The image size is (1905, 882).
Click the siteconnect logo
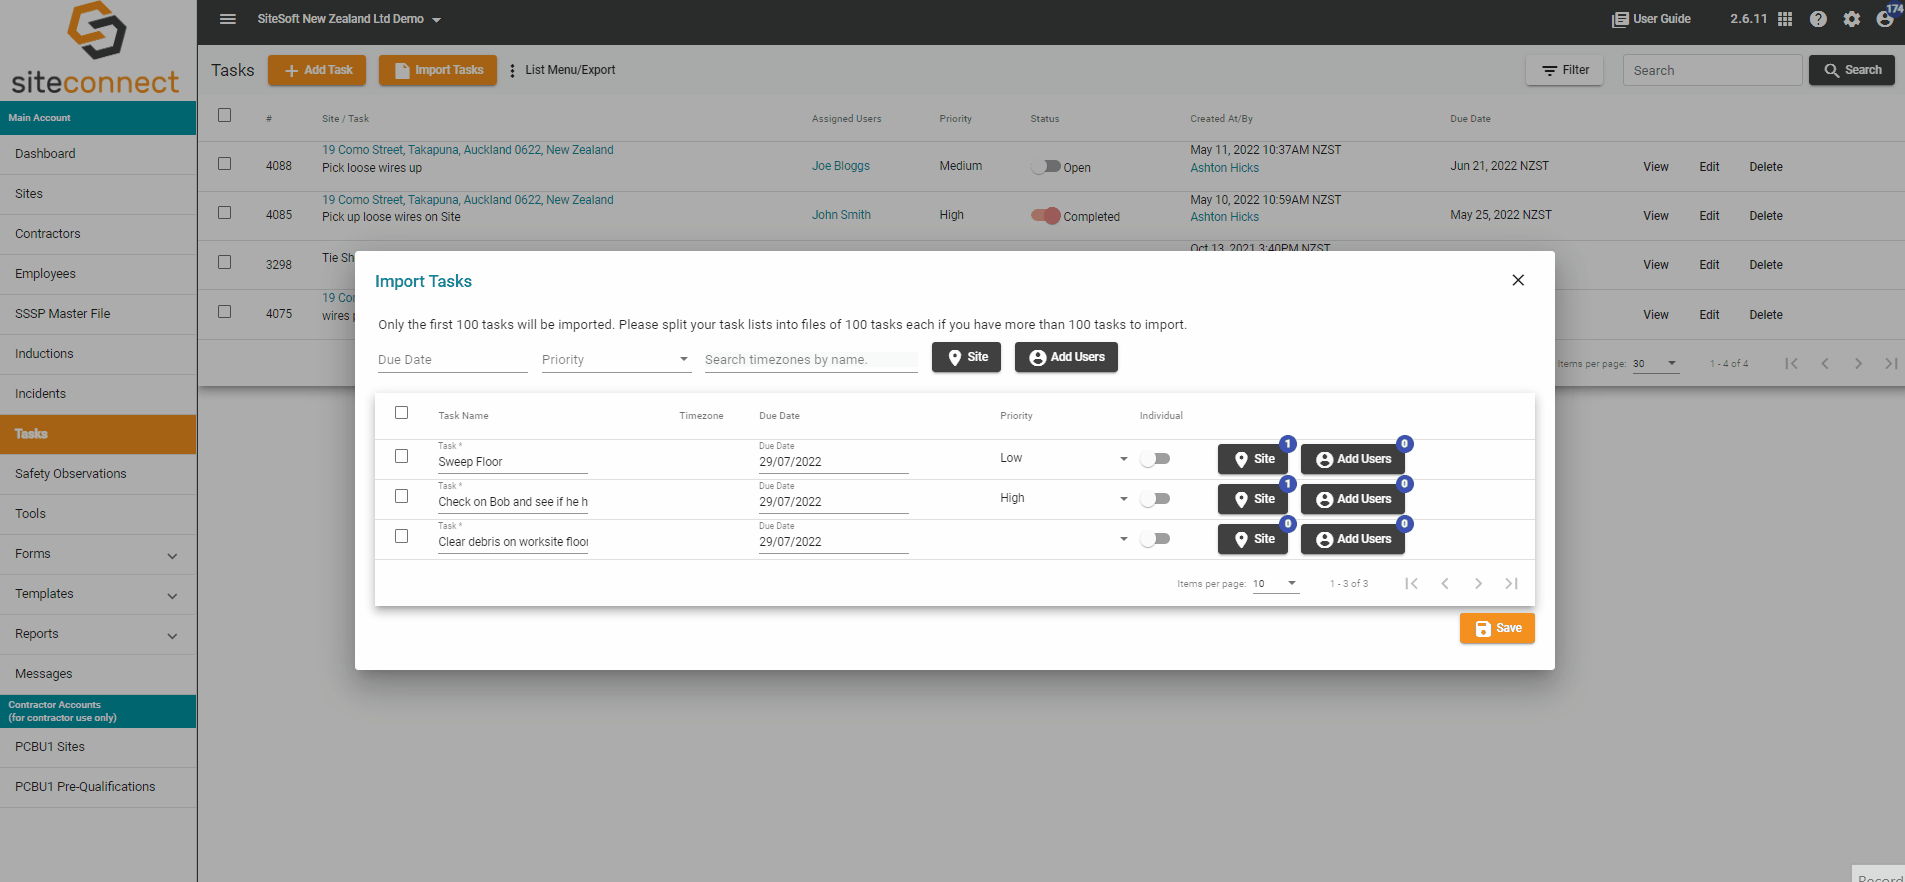(x=96, y=49)
